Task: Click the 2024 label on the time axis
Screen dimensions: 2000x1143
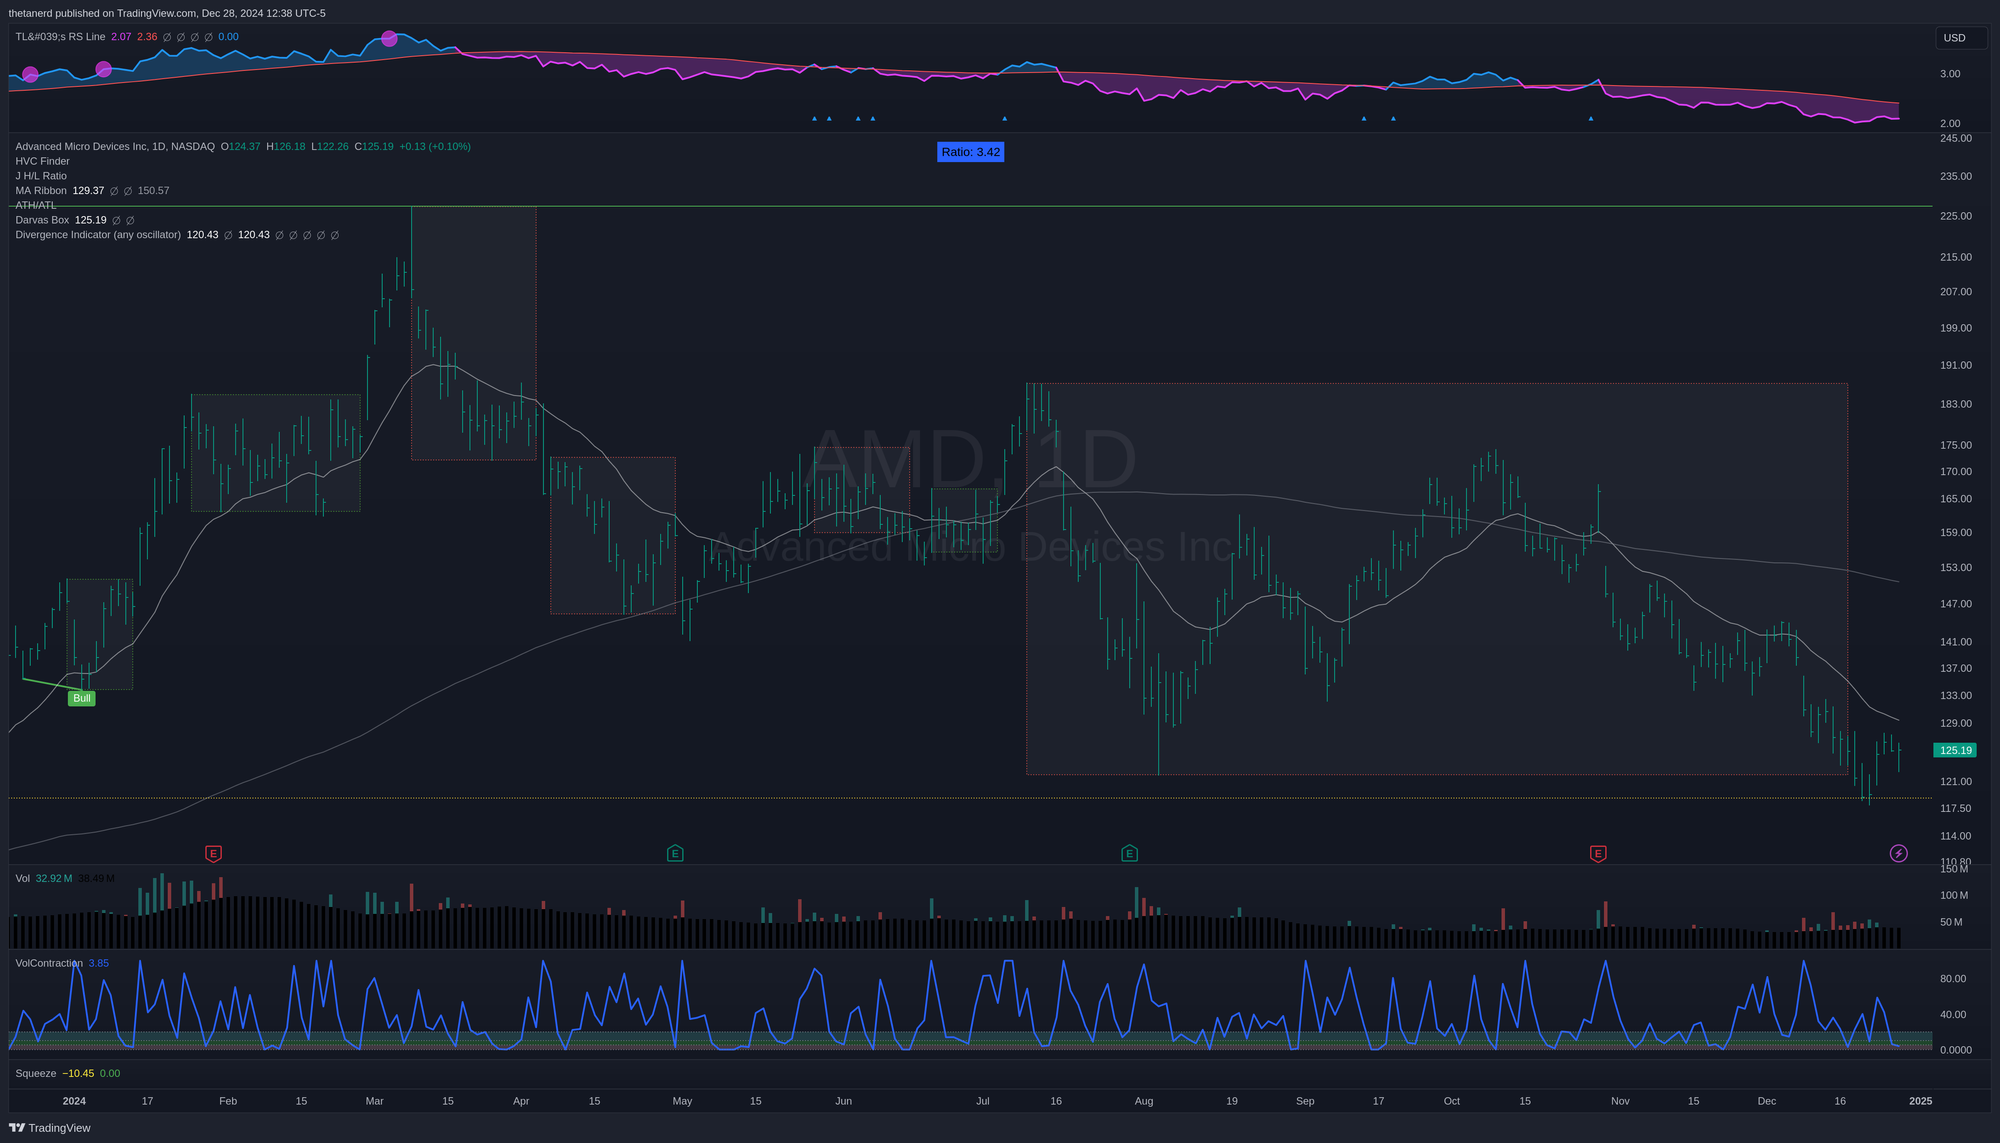Action: [74, 1101]
